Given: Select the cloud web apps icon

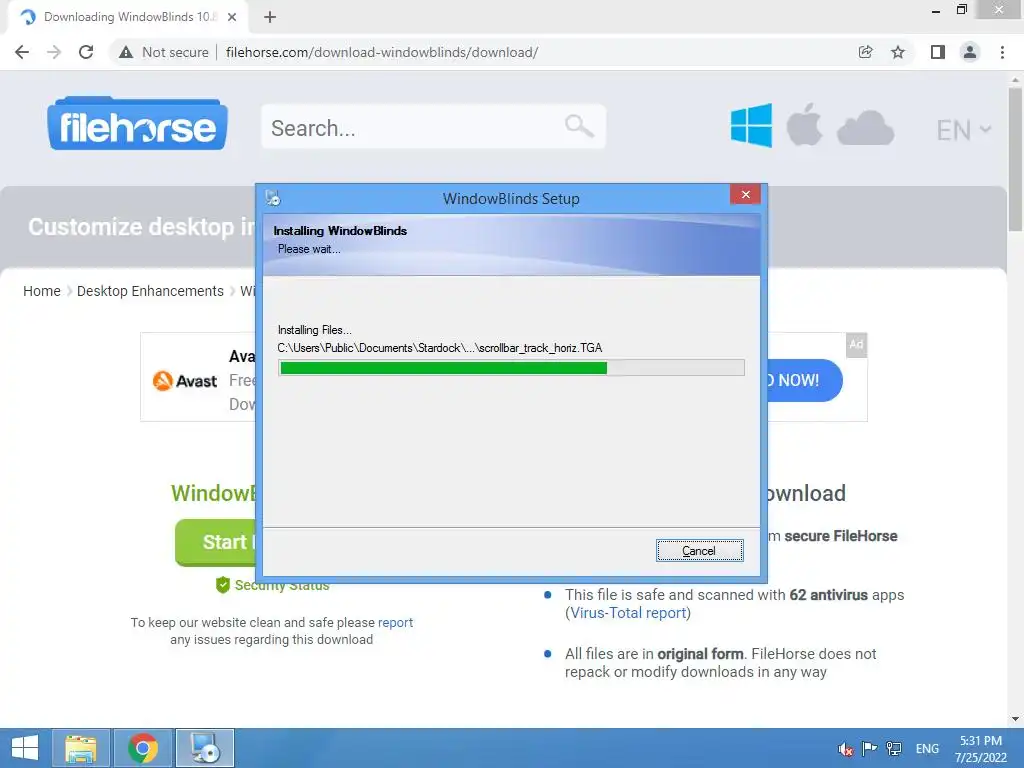Looking at the screenshot, I should point(865,127).
